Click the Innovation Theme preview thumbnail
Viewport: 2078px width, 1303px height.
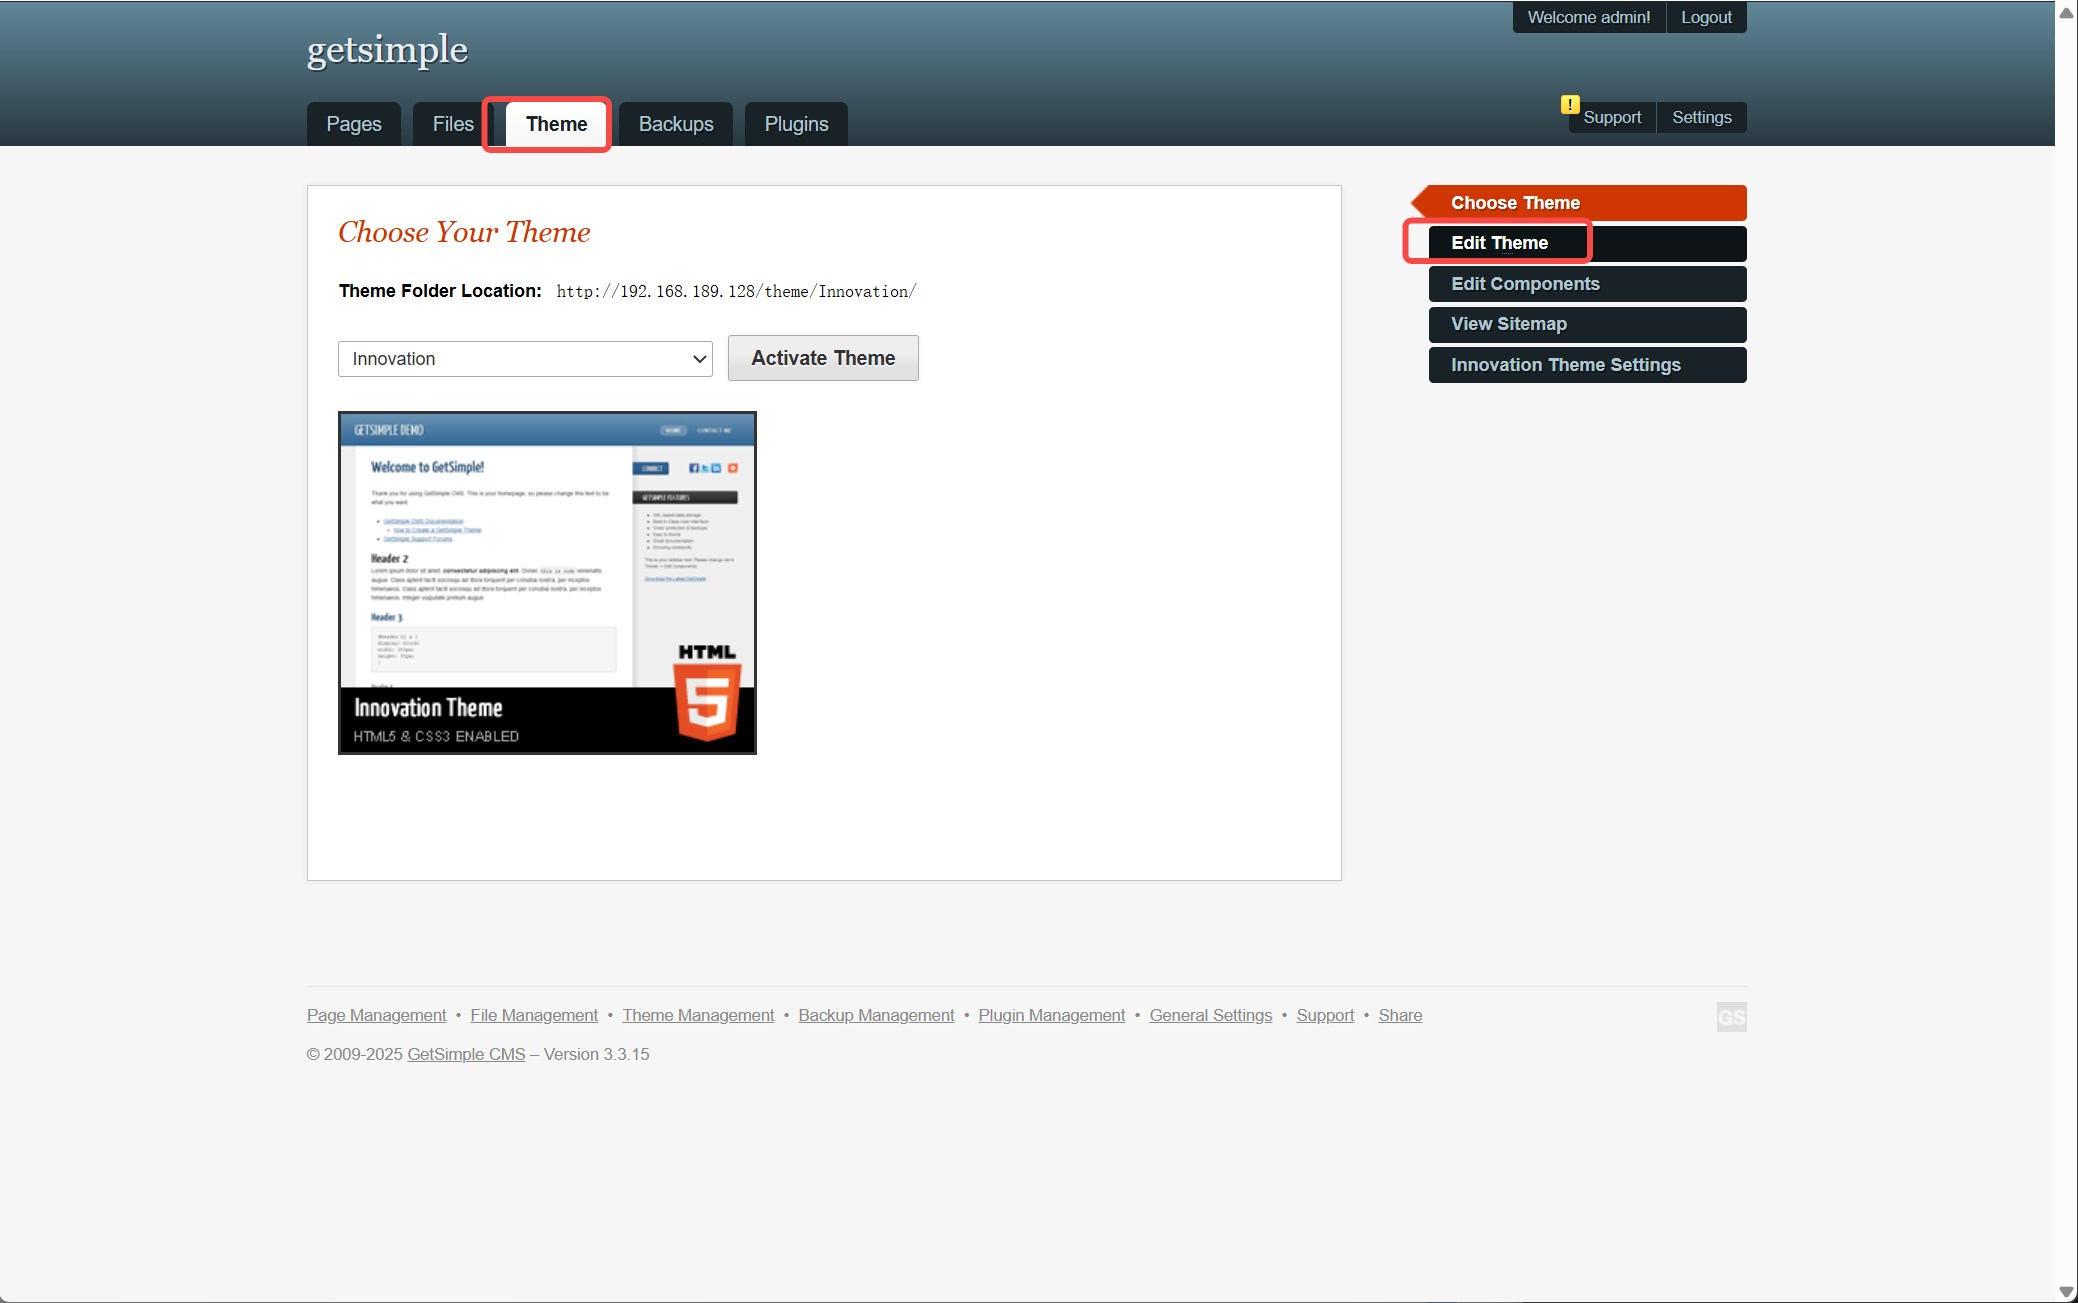[x=547, y=582]
